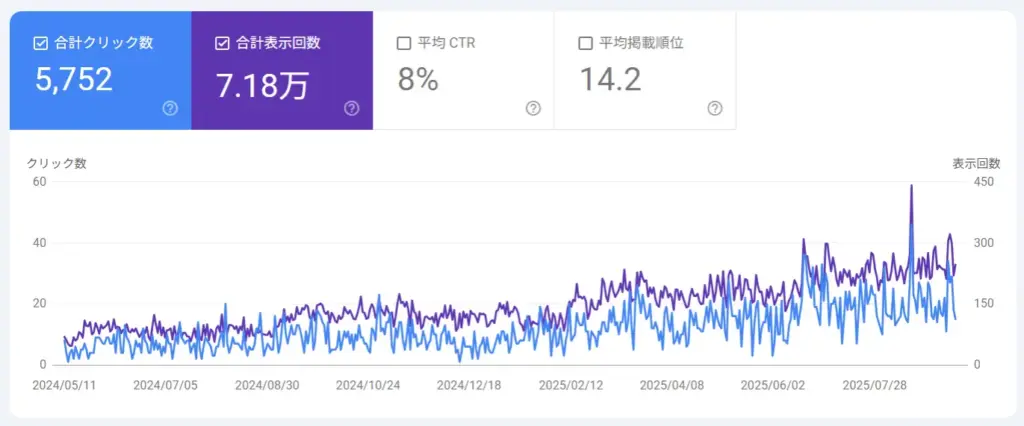Uncheck the 合計表示回数 checkbox

[222, 43]
